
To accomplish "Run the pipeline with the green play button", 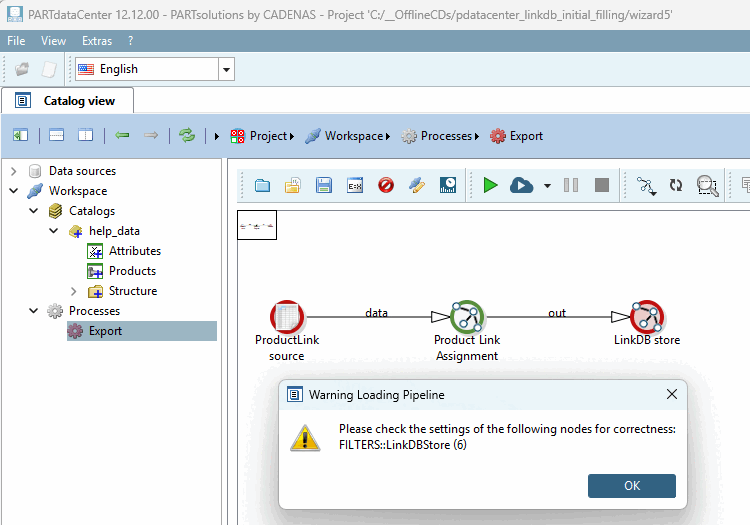I will (x=490, y=185).
